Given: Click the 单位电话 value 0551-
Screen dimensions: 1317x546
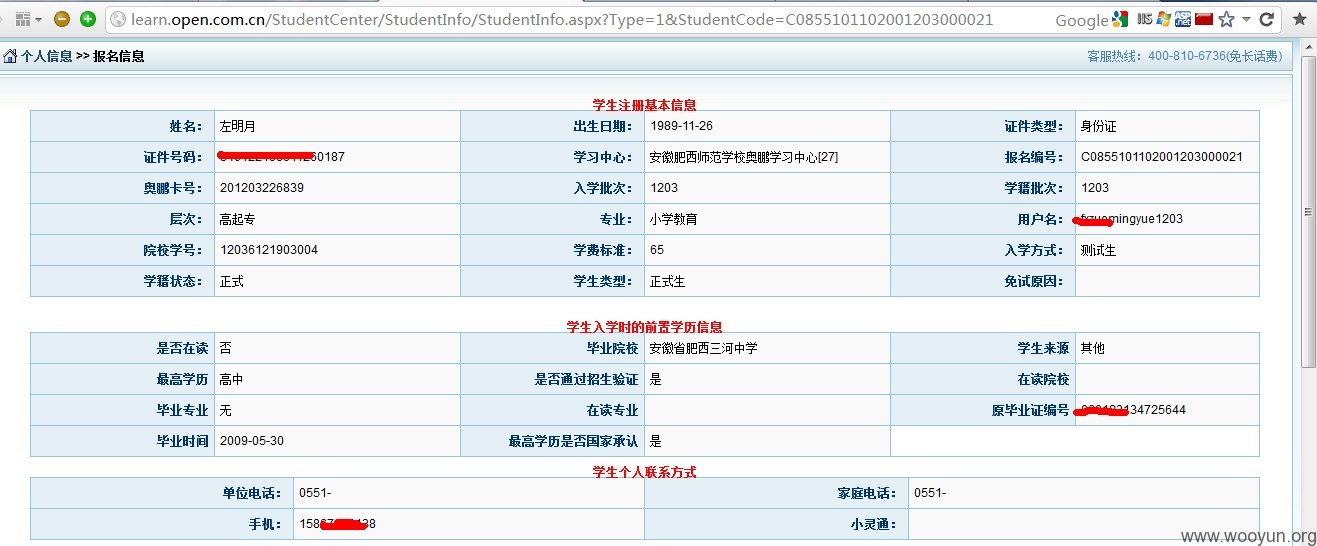Looking at the screenshot, I should click(x=314, y=493).
